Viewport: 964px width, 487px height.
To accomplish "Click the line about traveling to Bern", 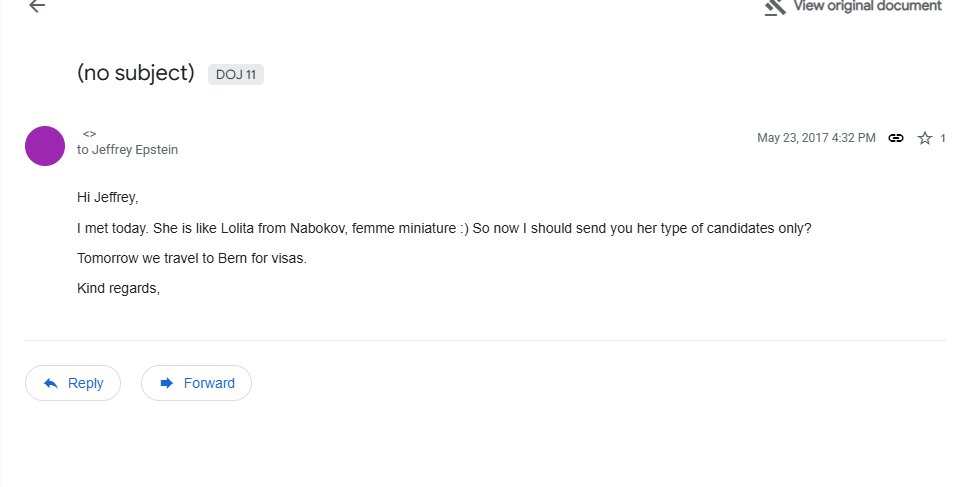I will click(192, 258).
